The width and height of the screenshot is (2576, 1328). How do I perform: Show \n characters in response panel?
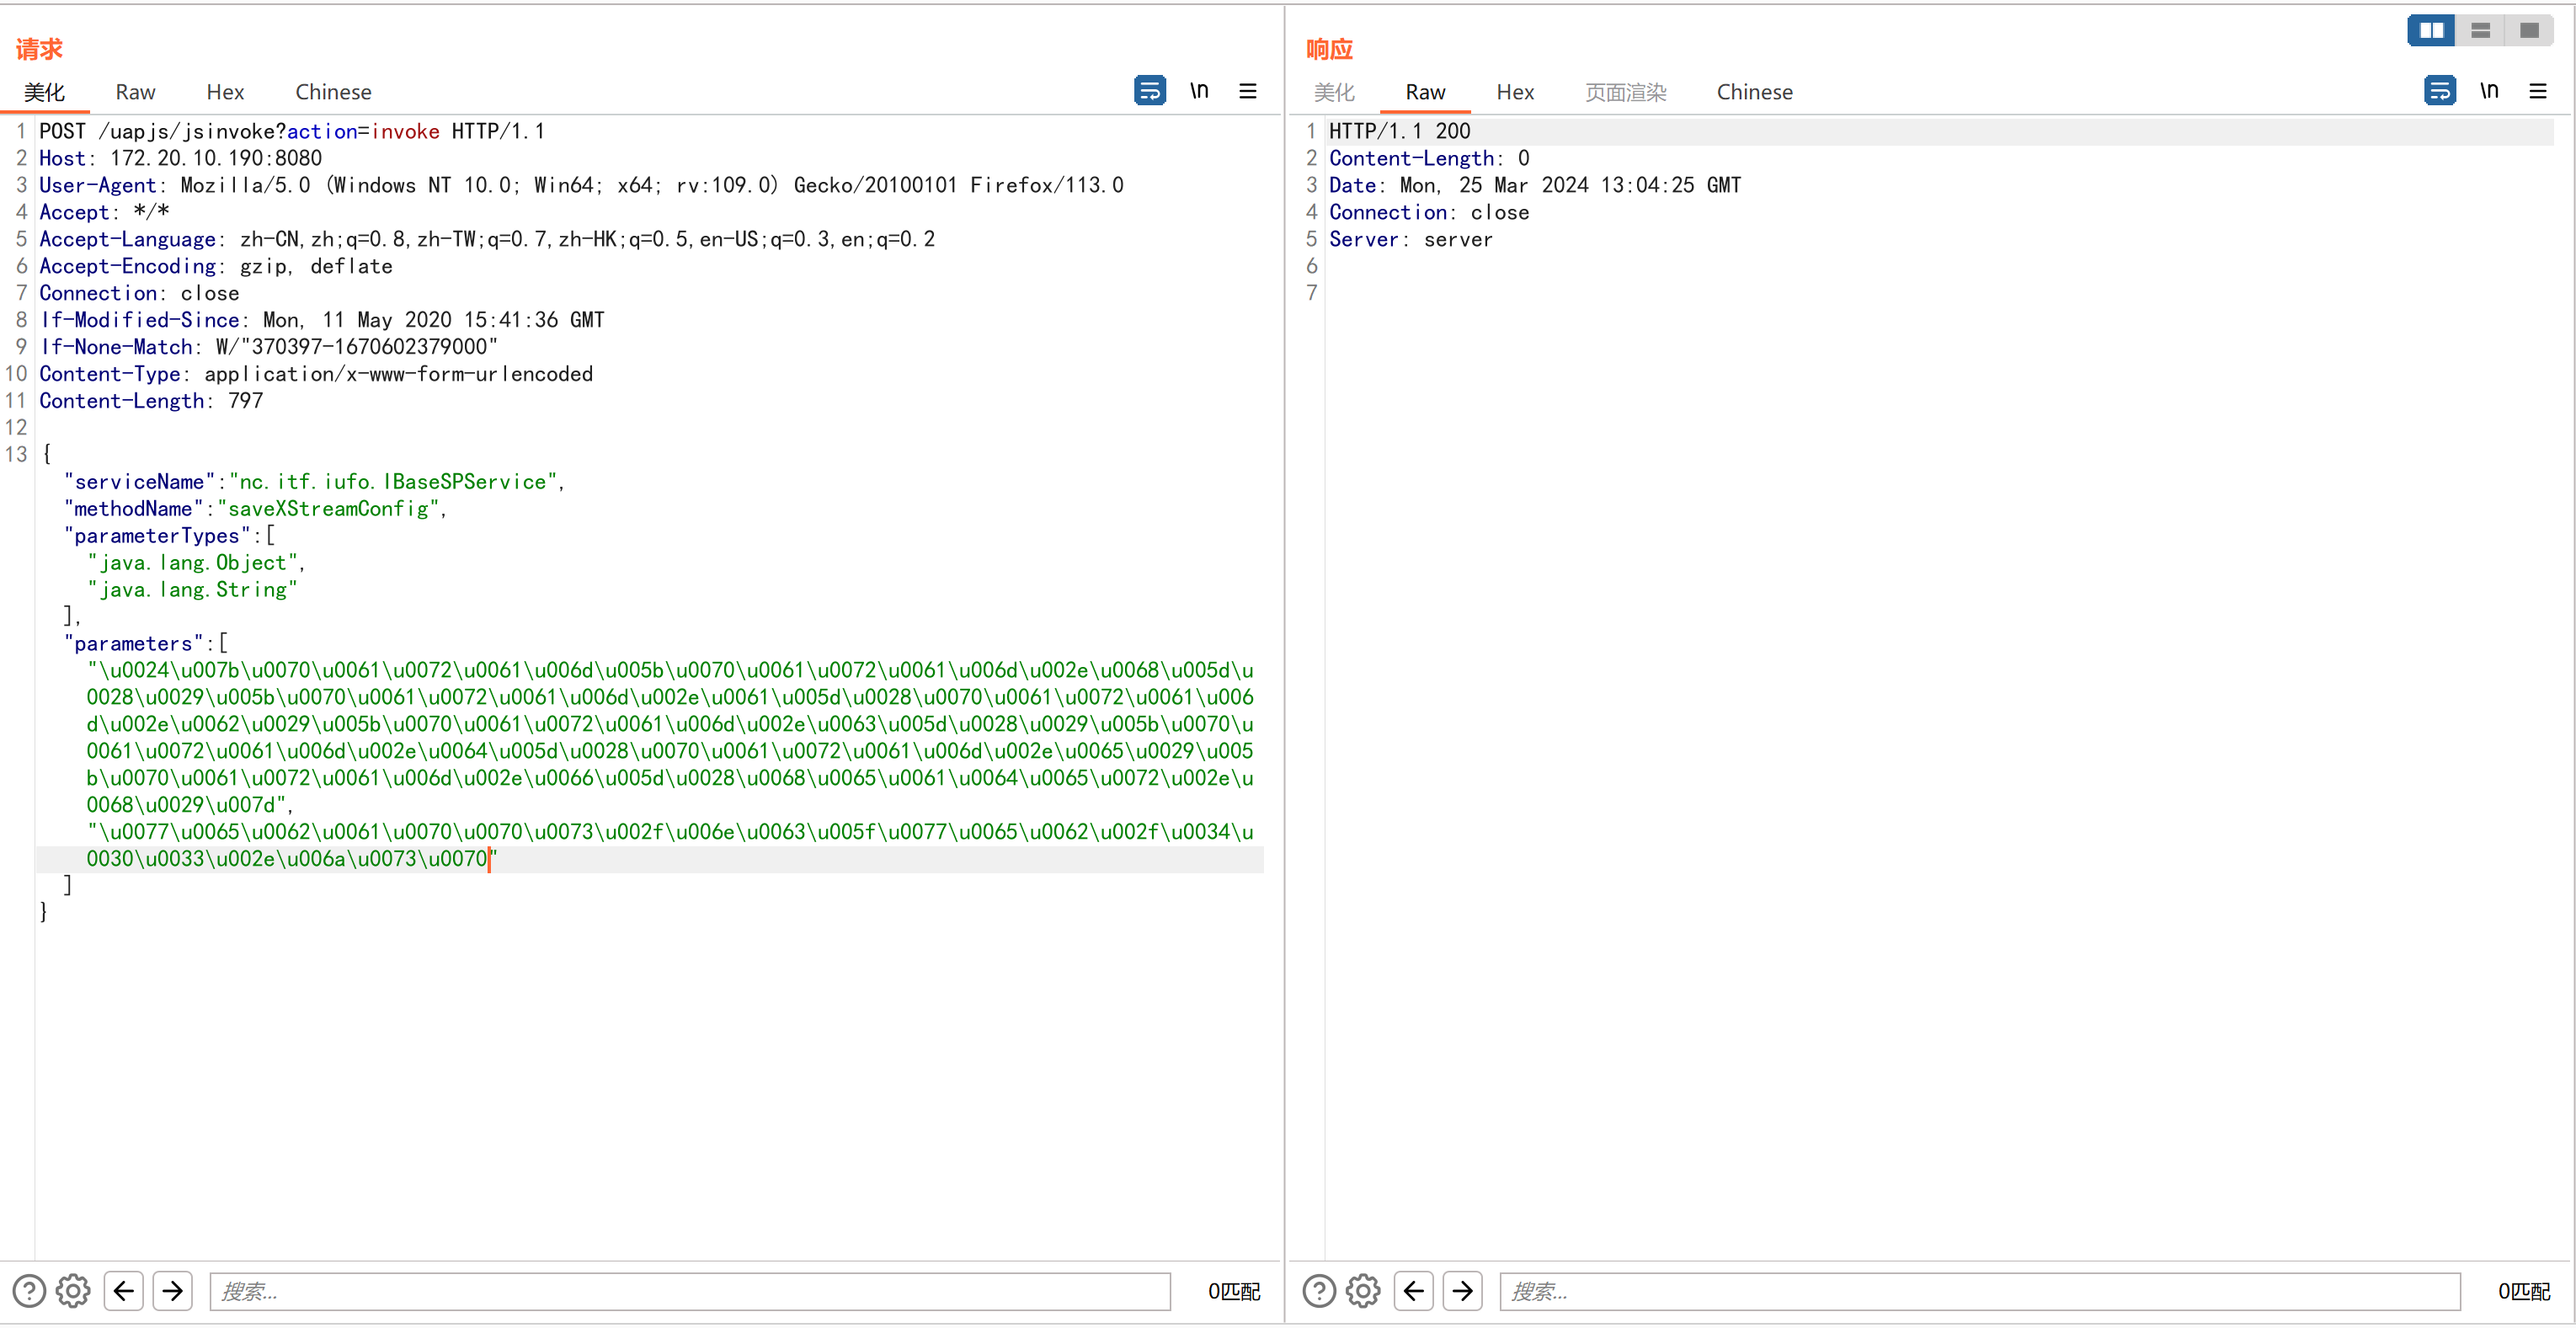pyautogui.click(x=2489, y=91)
